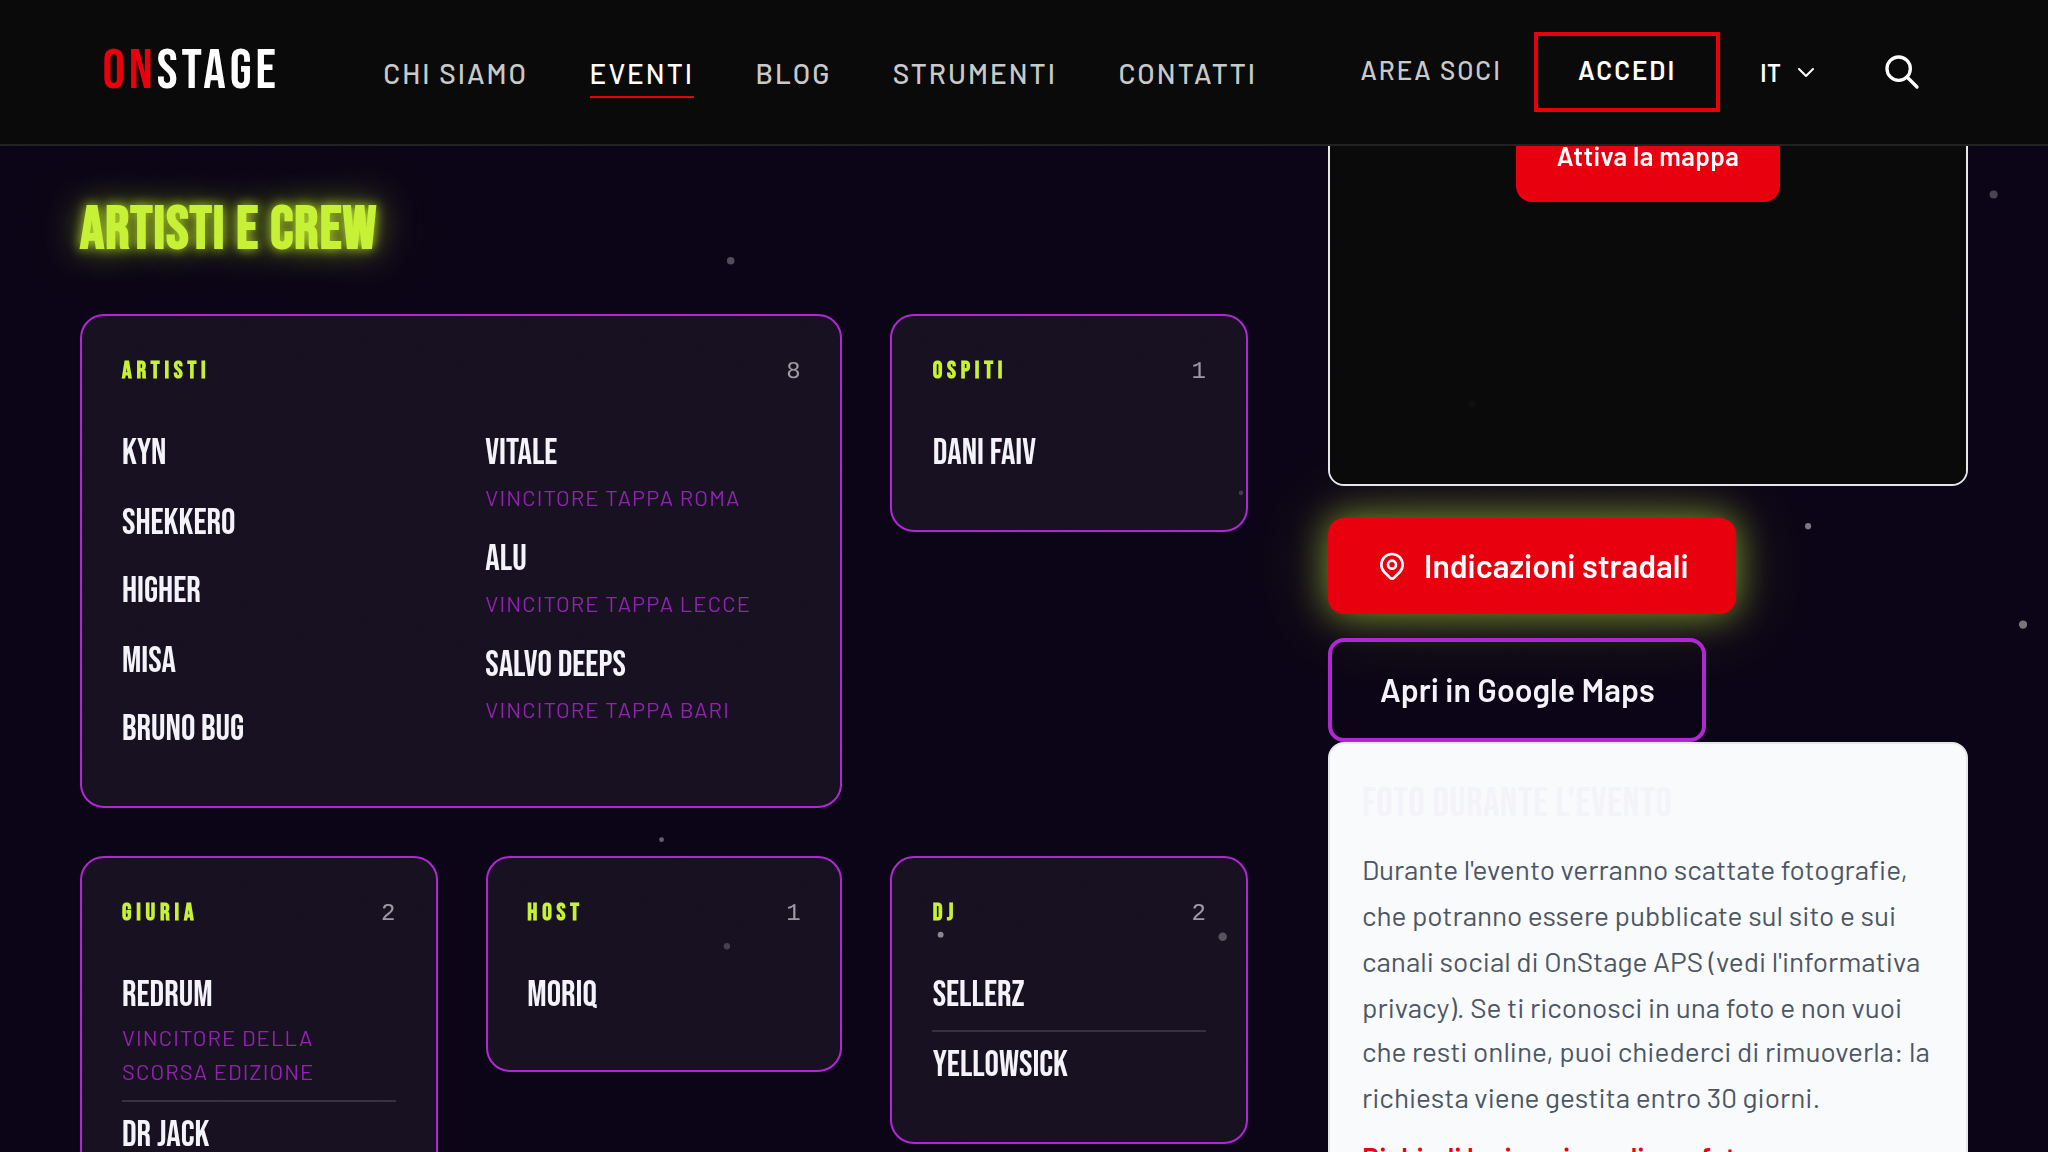Screen dimensions: 2048x1152
Task: Click guest Dani Faiv
Action: [984, 452]
